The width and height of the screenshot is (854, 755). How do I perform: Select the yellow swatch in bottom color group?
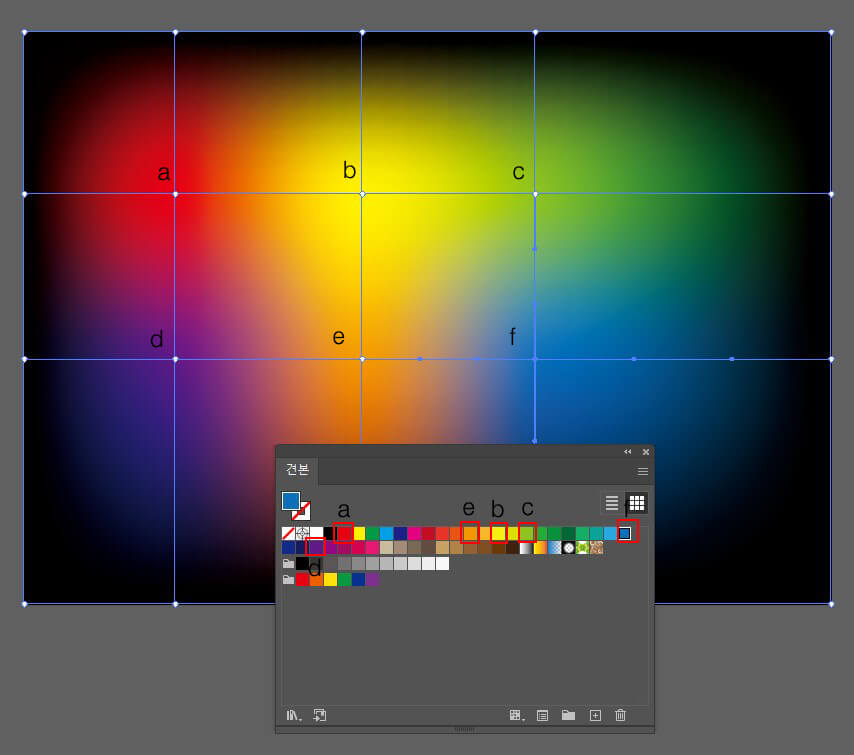(x=330, y=580)
